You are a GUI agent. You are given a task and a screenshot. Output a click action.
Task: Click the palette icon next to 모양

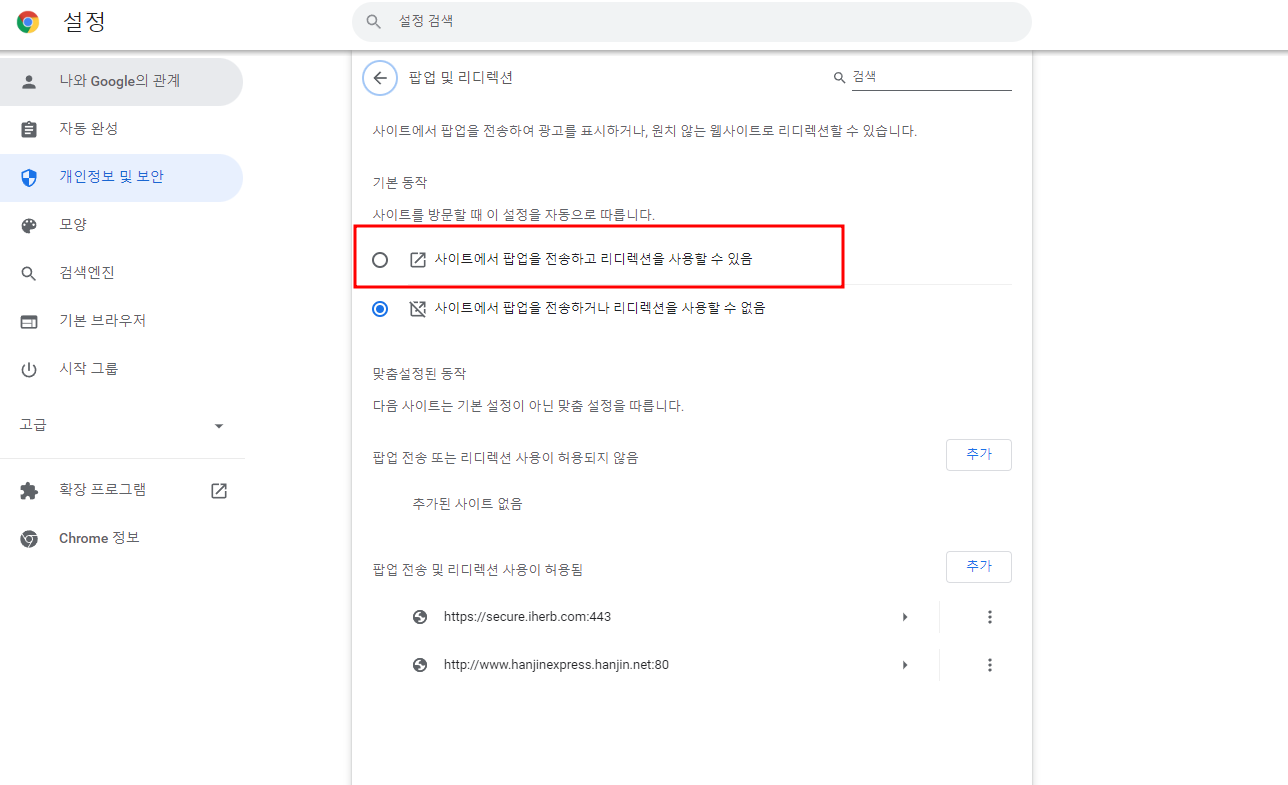pos(29,225)
